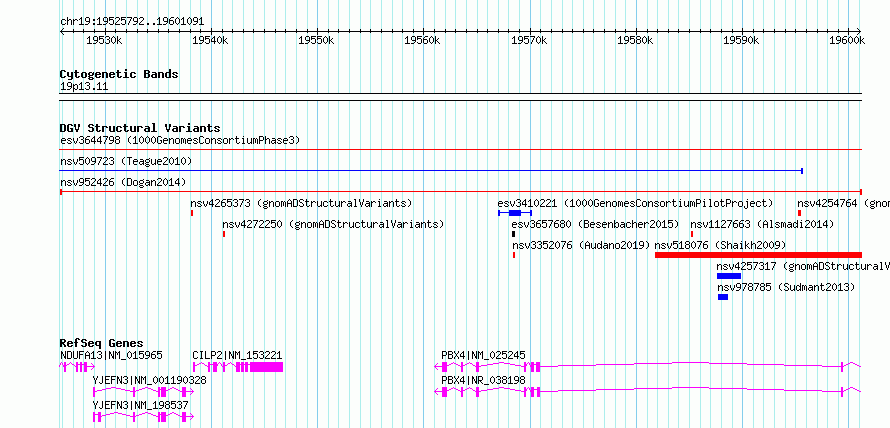This screenshot has height=428, width=890.
Task: Click the YJEFN3 NM_198537 gene model glyph
Action: click(x=143, y=417)
